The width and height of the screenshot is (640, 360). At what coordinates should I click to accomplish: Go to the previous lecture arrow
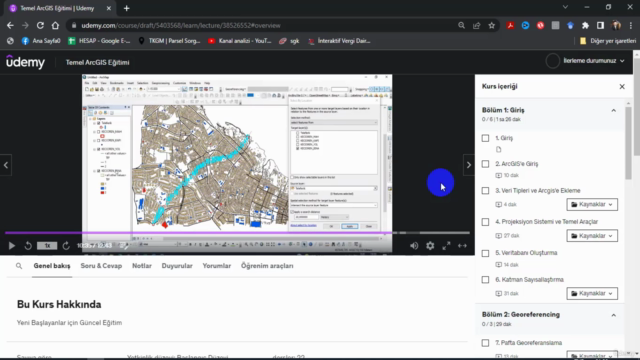coord(6,165)
